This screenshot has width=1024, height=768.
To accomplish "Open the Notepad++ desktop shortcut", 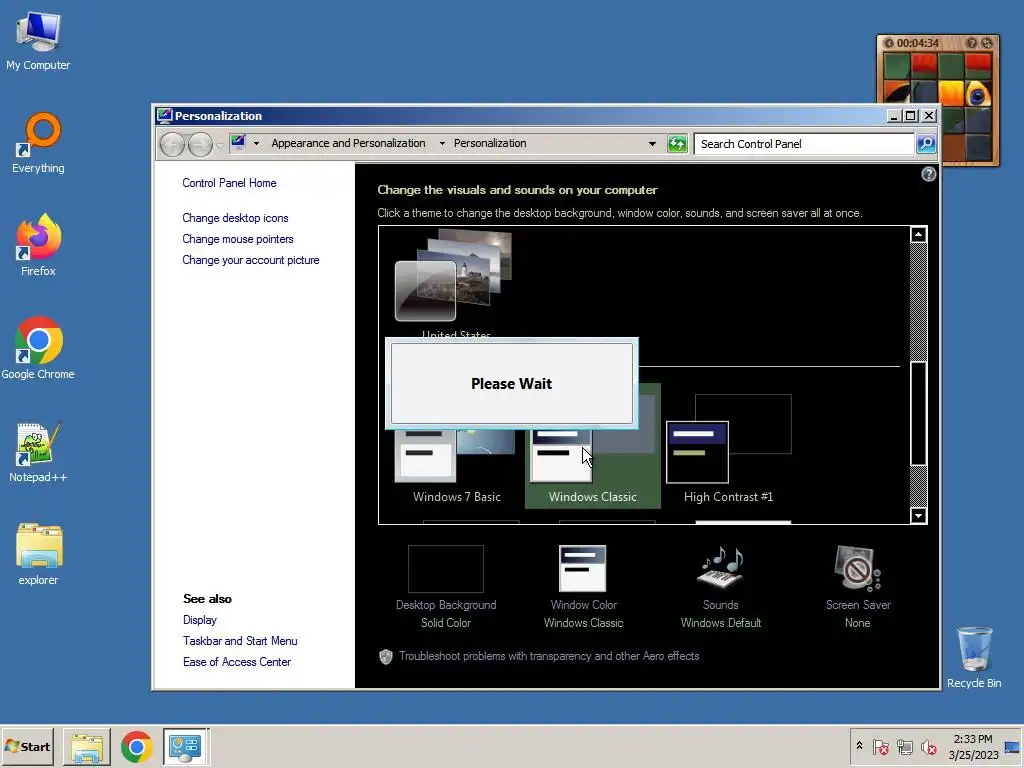I will point(38,451).
